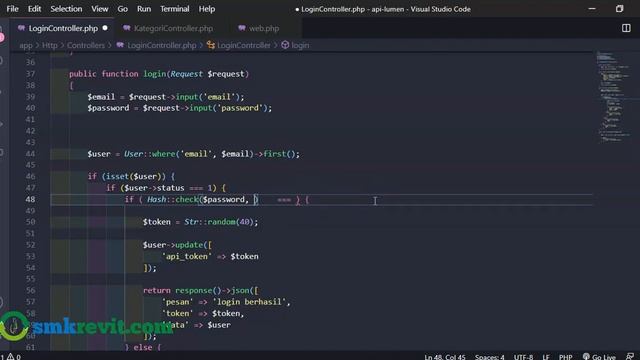Click the Controllers breadcrumb segment
This screenshot has height=360, width=640.
coord(86,45)
